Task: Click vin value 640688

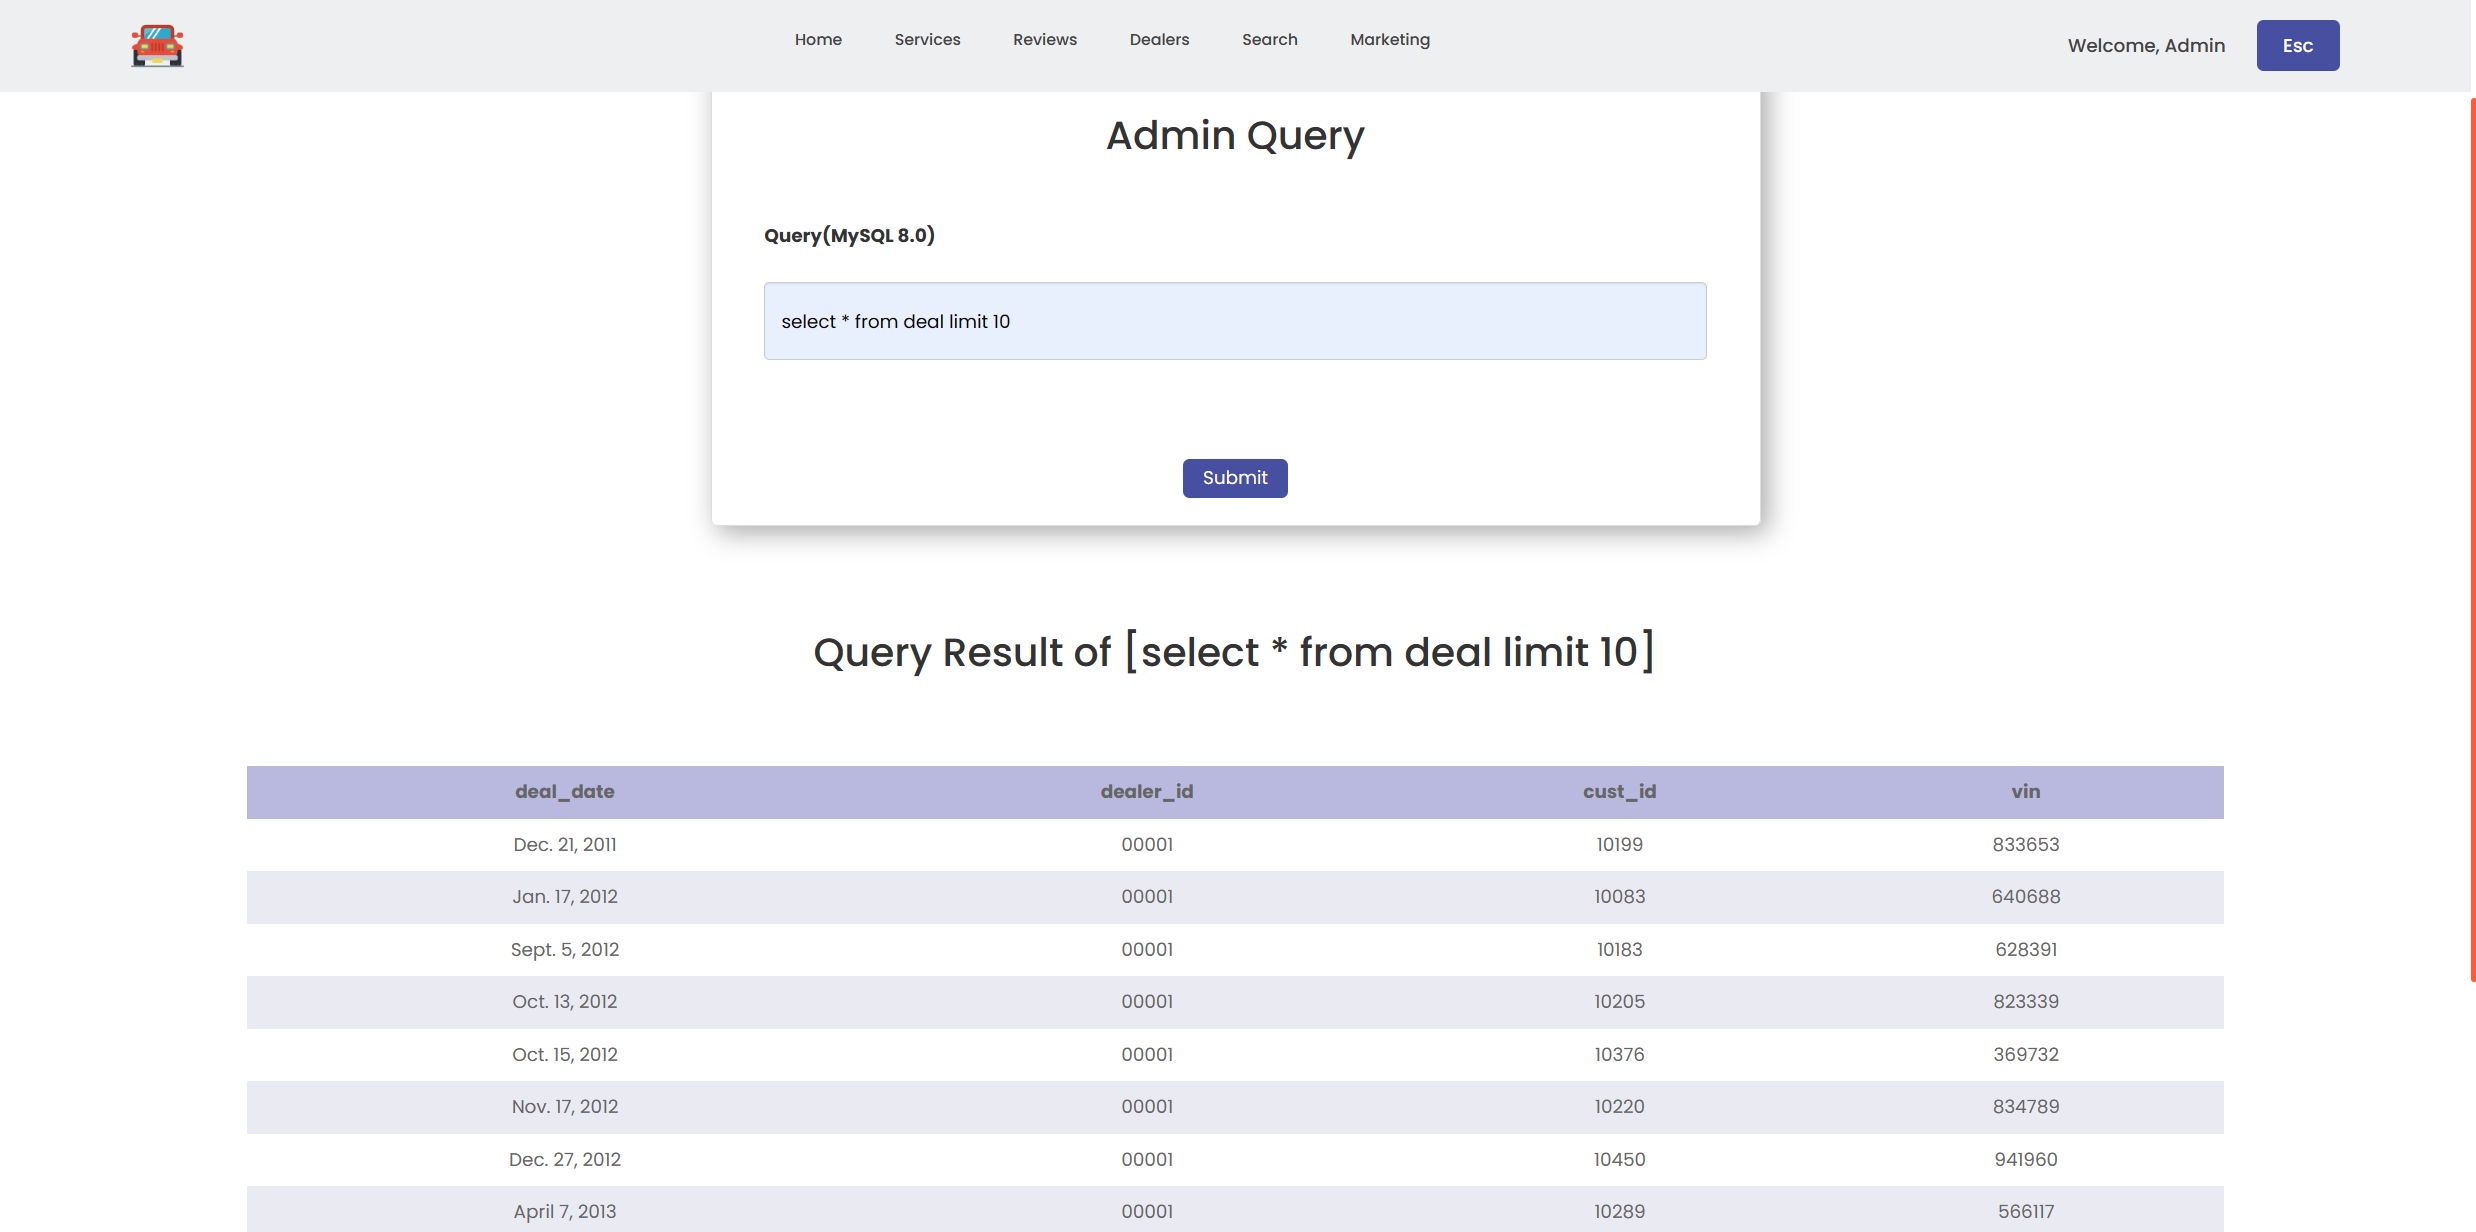Action: point(2025,897)
